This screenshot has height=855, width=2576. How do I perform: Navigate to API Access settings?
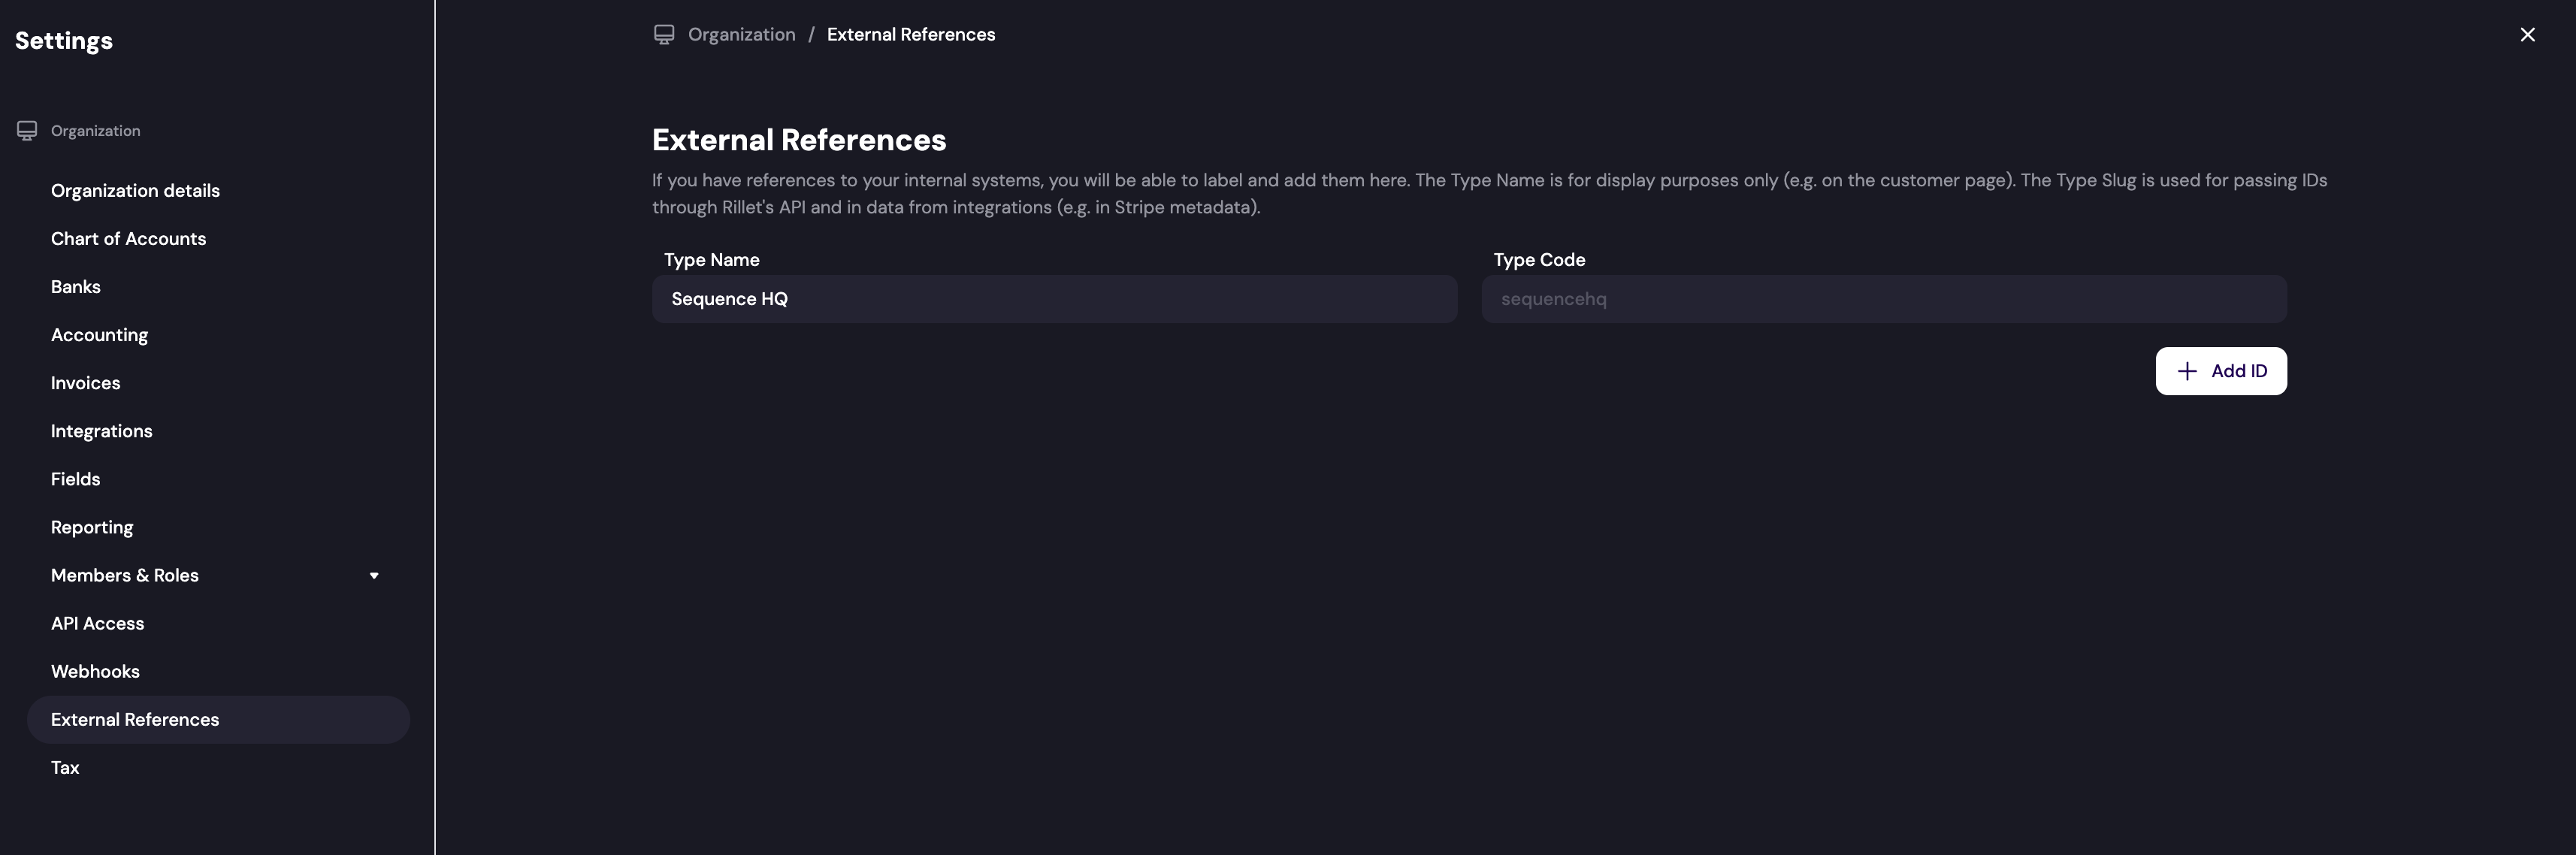97,622
